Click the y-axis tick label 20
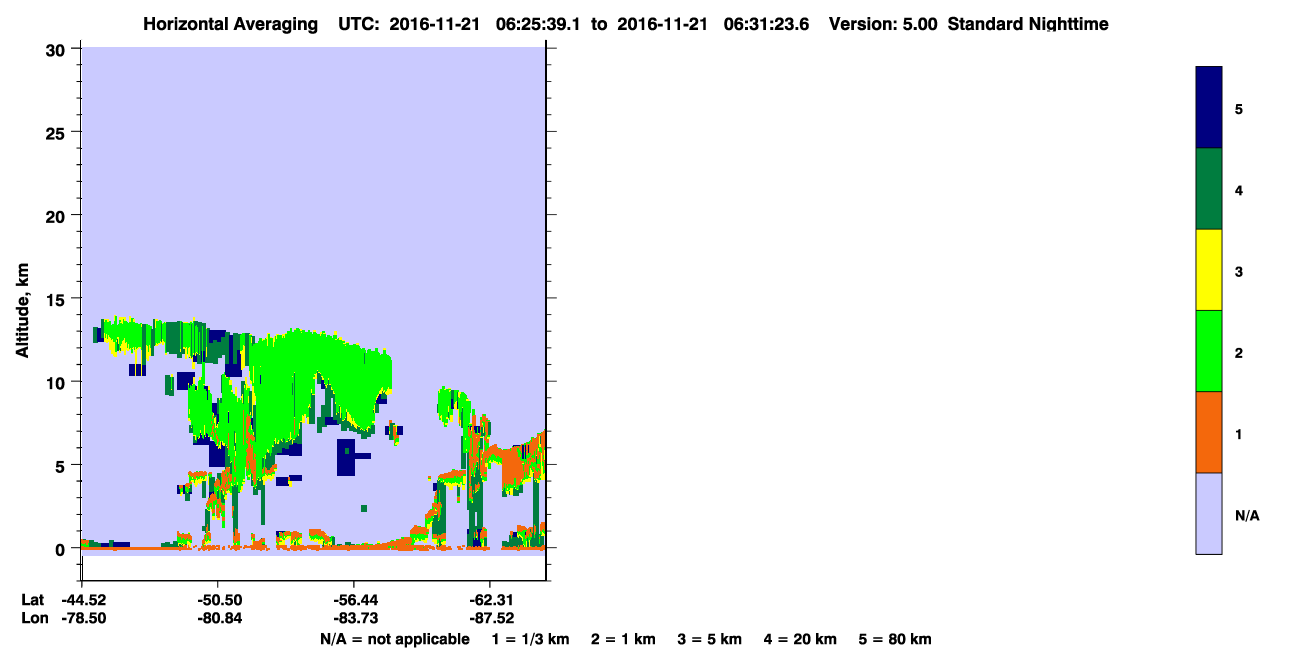This screenshot has height=667, width=1300. coord(57,215)
